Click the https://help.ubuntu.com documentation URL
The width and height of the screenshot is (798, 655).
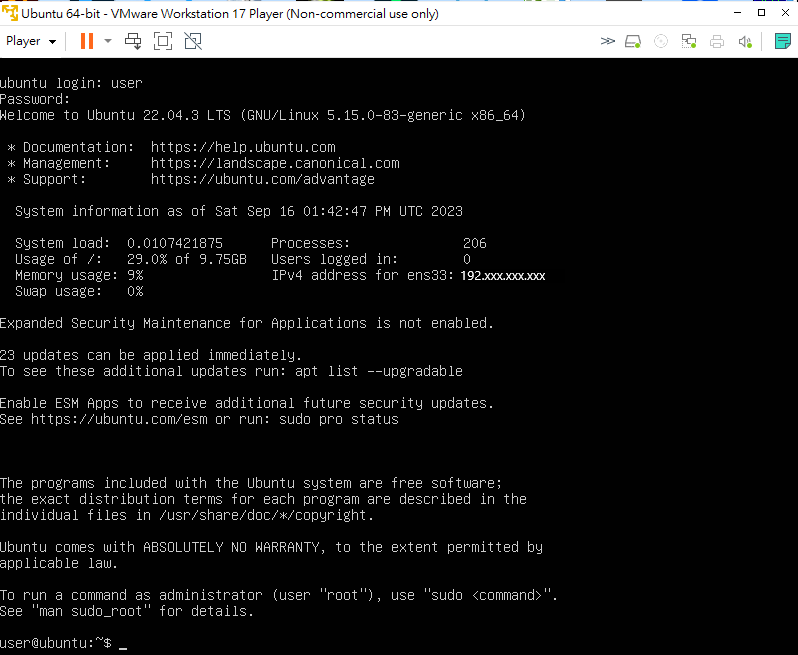pyautogui.click(x=243, y=147)
